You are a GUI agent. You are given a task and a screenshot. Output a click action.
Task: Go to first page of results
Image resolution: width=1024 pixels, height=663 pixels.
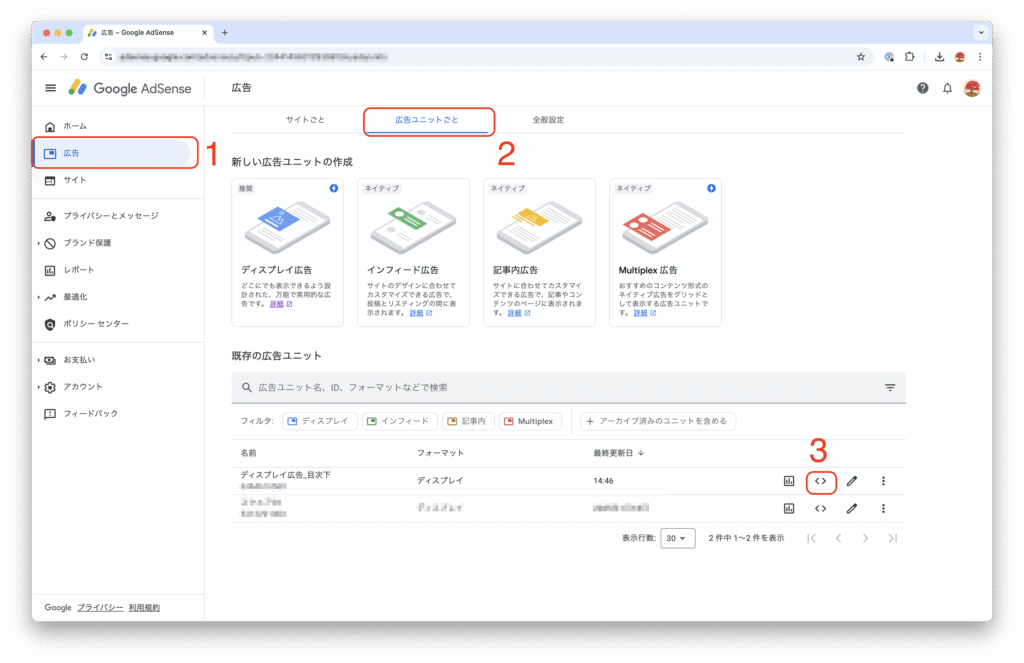[x=811, y=539]
